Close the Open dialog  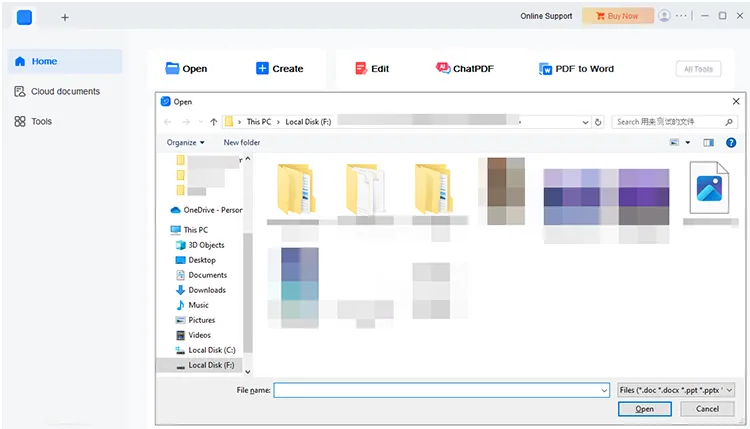[736, 101]
